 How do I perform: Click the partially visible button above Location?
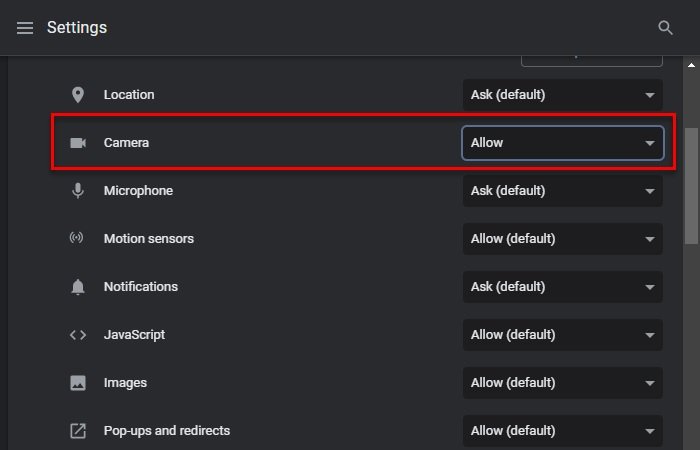pos(592,60)
